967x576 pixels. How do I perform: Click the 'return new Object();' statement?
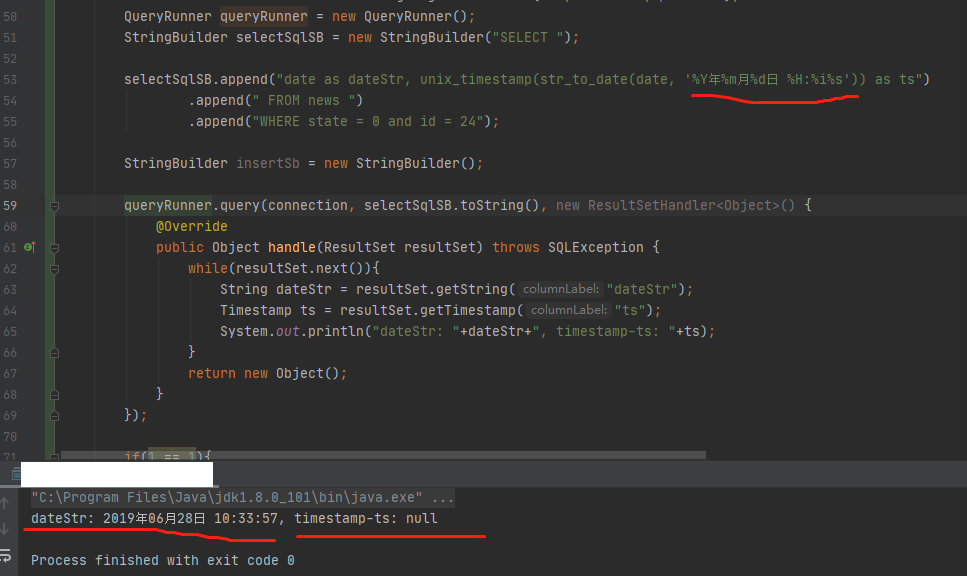coord(268,373)
